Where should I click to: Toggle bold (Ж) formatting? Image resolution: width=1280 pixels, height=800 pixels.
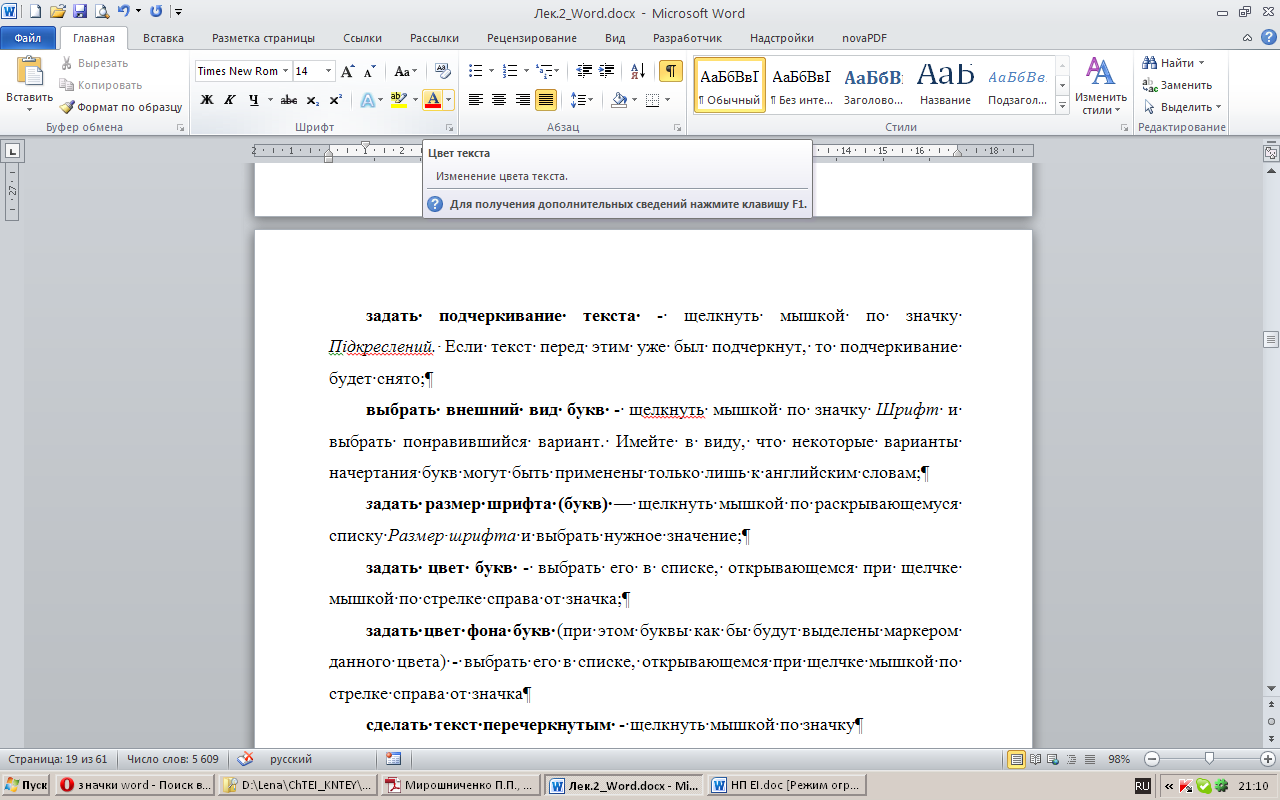[207, 100]
